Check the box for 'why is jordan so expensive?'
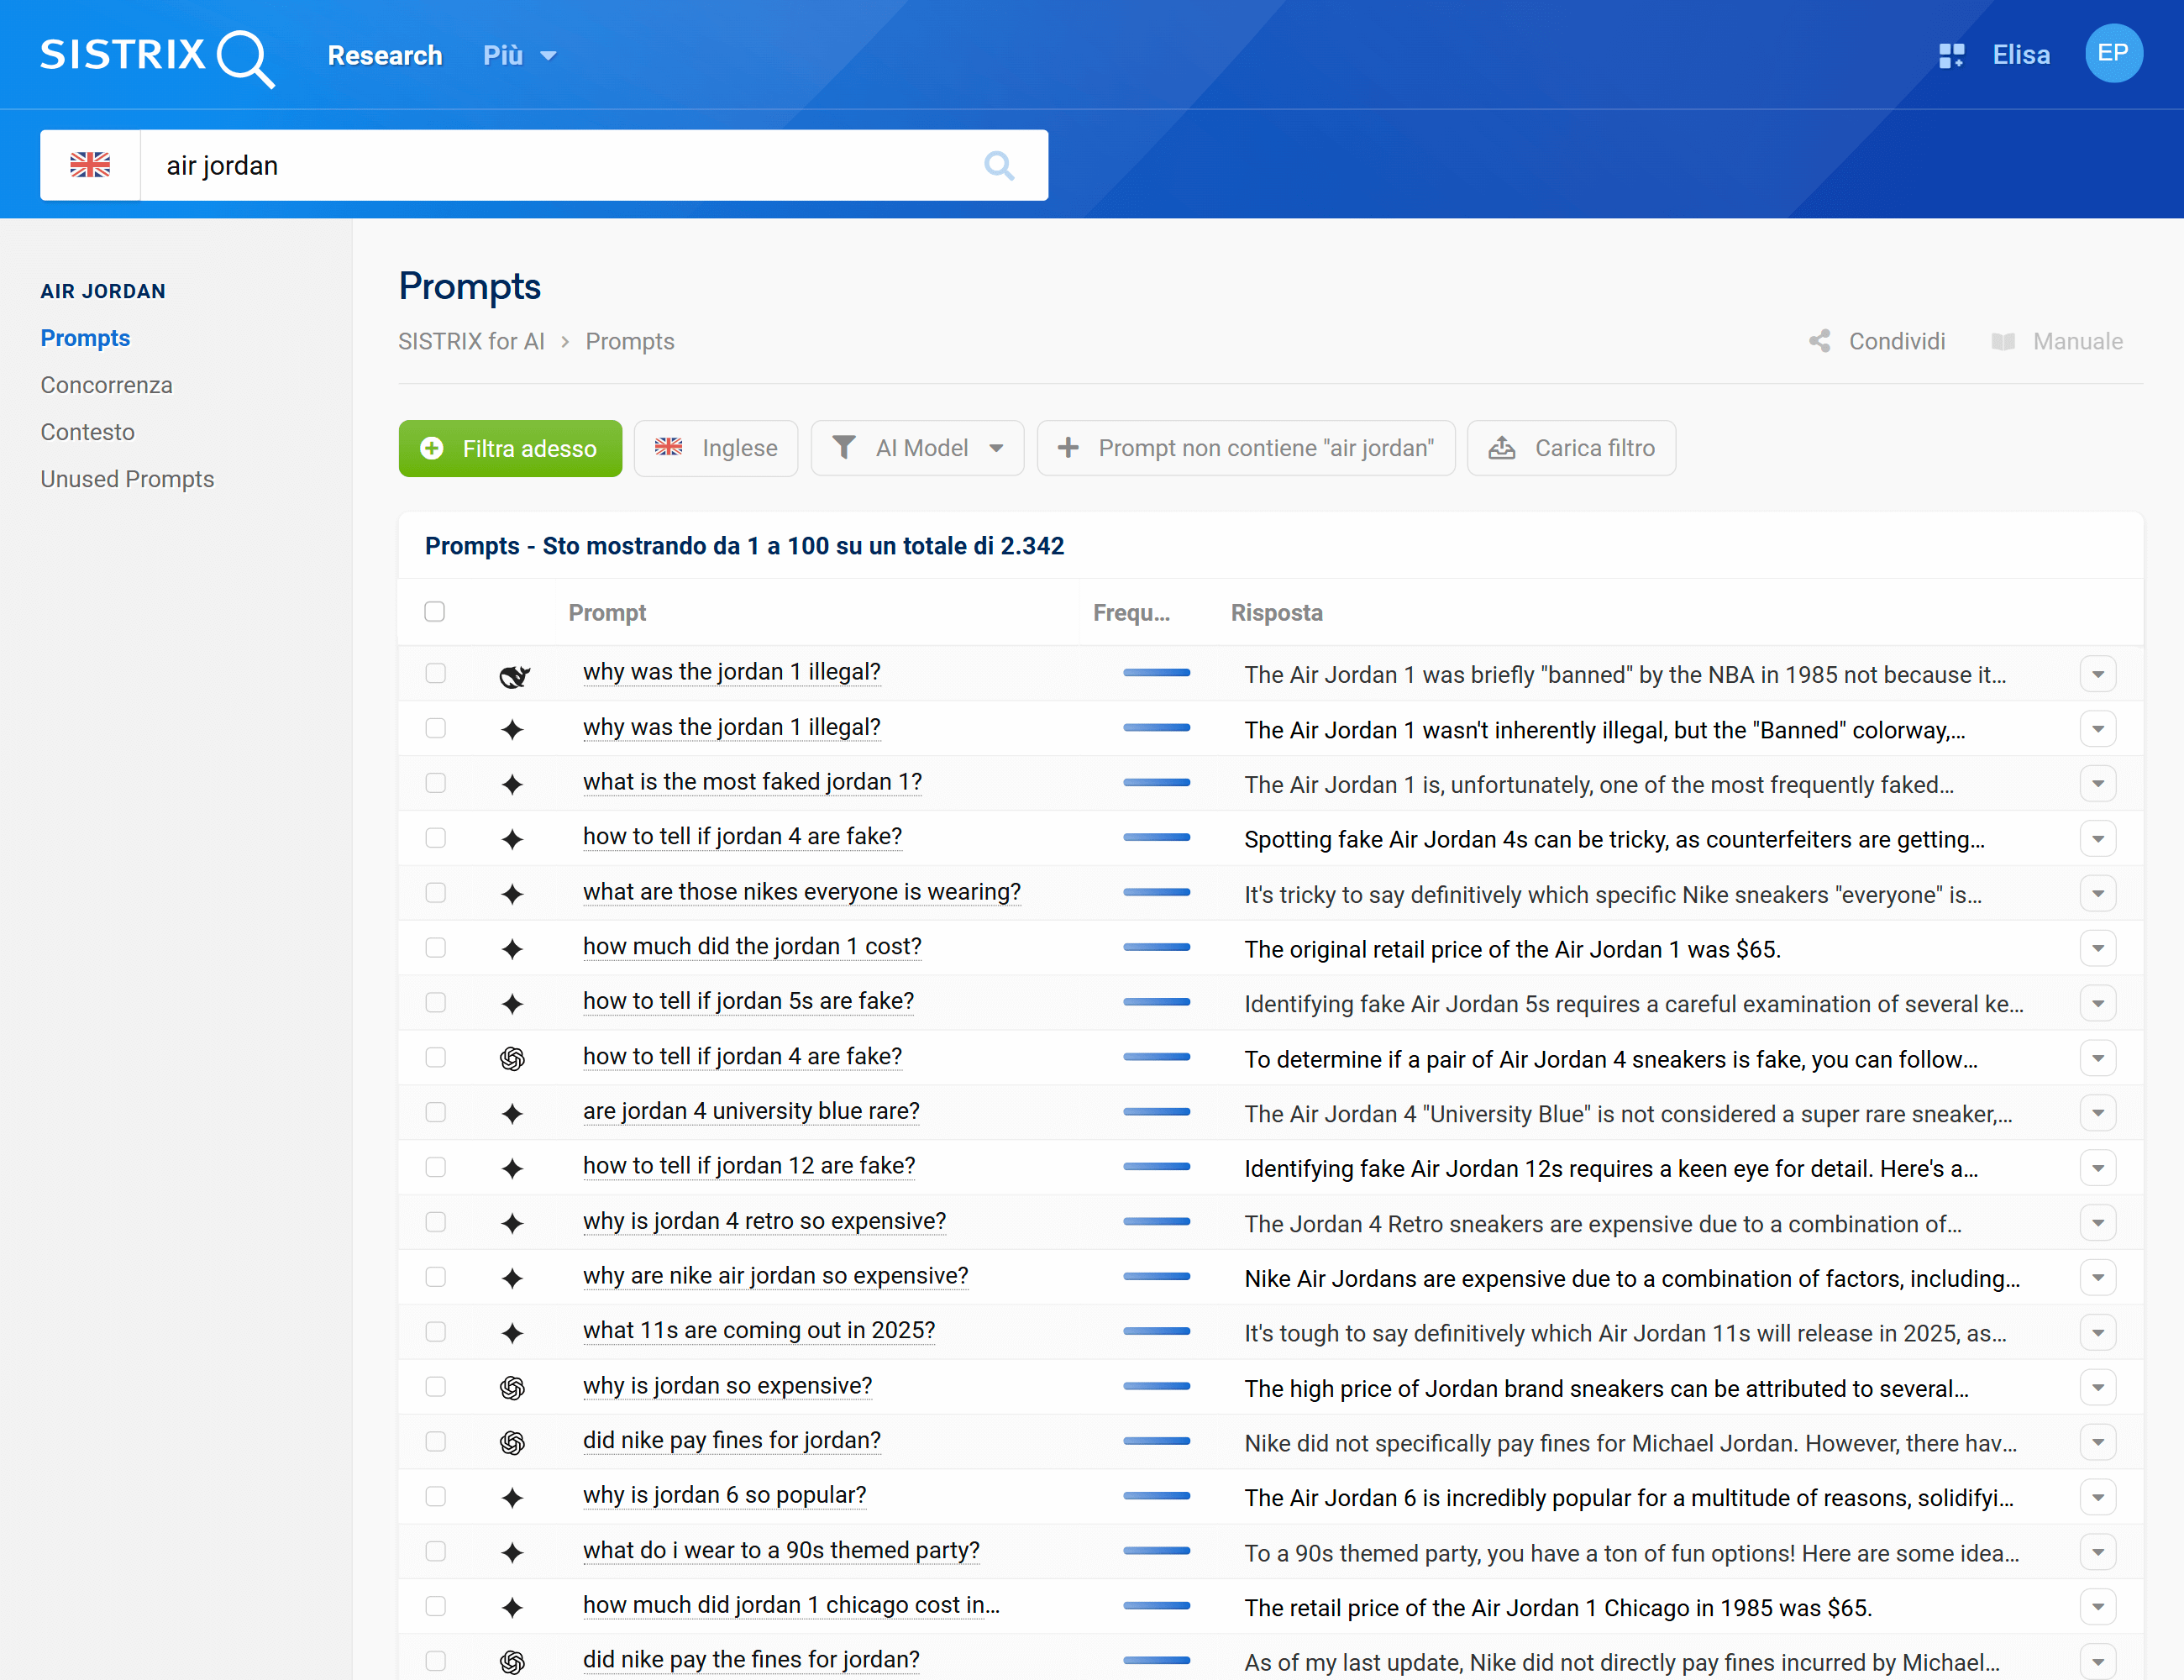Image resolution: width=2184 pixels, height=1680 pixels. tap(435, 1386)
